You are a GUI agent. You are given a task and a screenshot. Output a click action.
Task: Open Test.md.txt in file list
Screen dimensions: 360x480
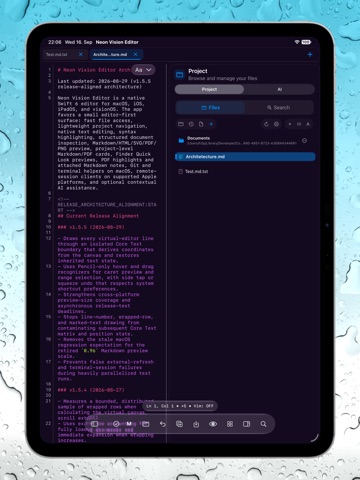pyautogui.click(x=245, y=171)
